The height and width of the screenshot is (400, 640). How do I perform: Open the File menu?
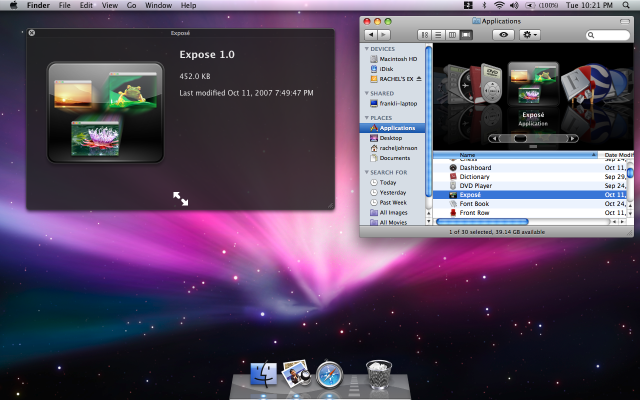[64, 5]
